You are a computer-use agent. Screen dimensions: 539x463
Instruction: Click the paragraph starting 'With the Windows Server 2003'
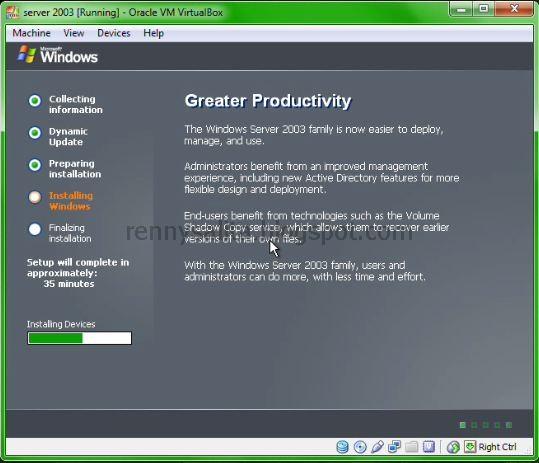pos(305,271)
